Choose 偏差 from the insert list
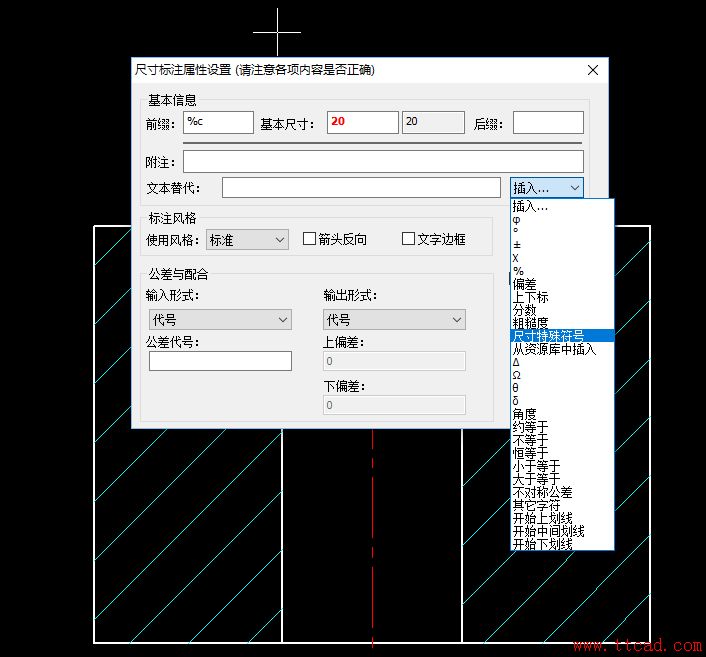Image resolution: width=706 pixels, height=657 pixels. (x=562, y=284)
